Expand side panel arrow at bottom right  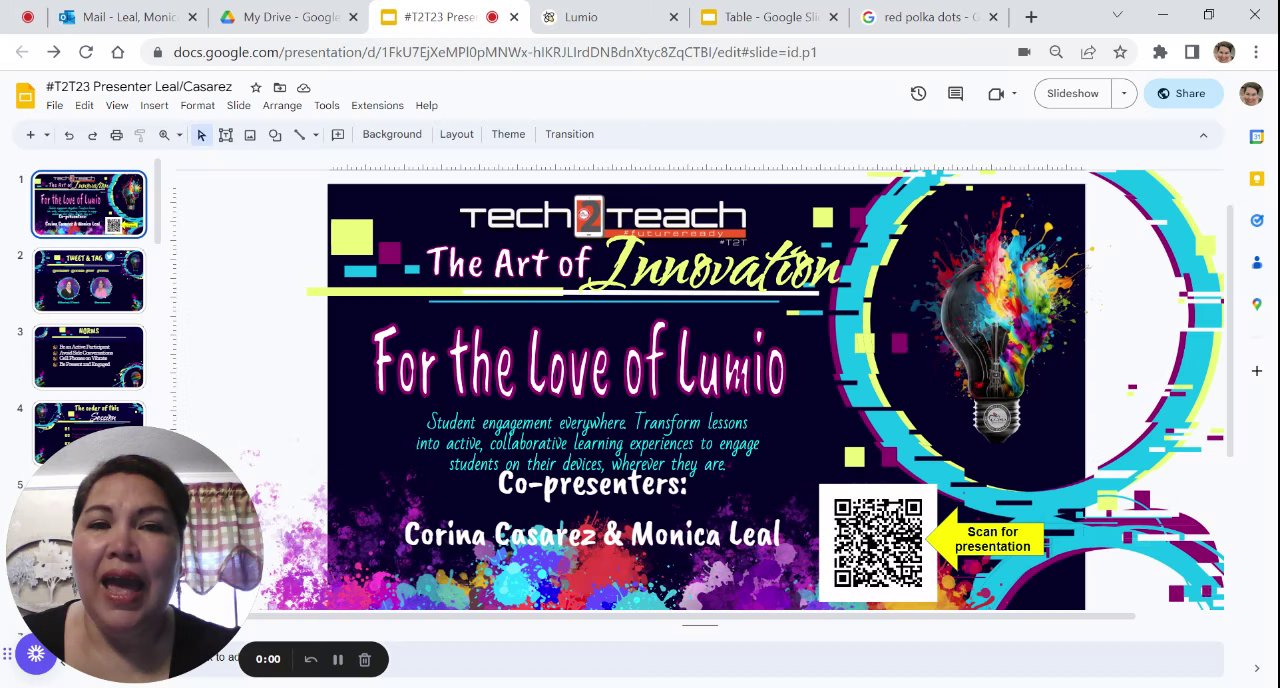[1257, 668]
